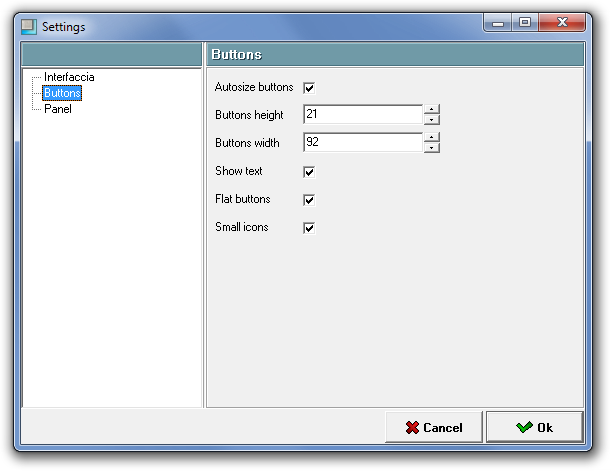Select the Buttons tree item
The width and height of the screenshot is (611, 471).
tap(62, 93)
